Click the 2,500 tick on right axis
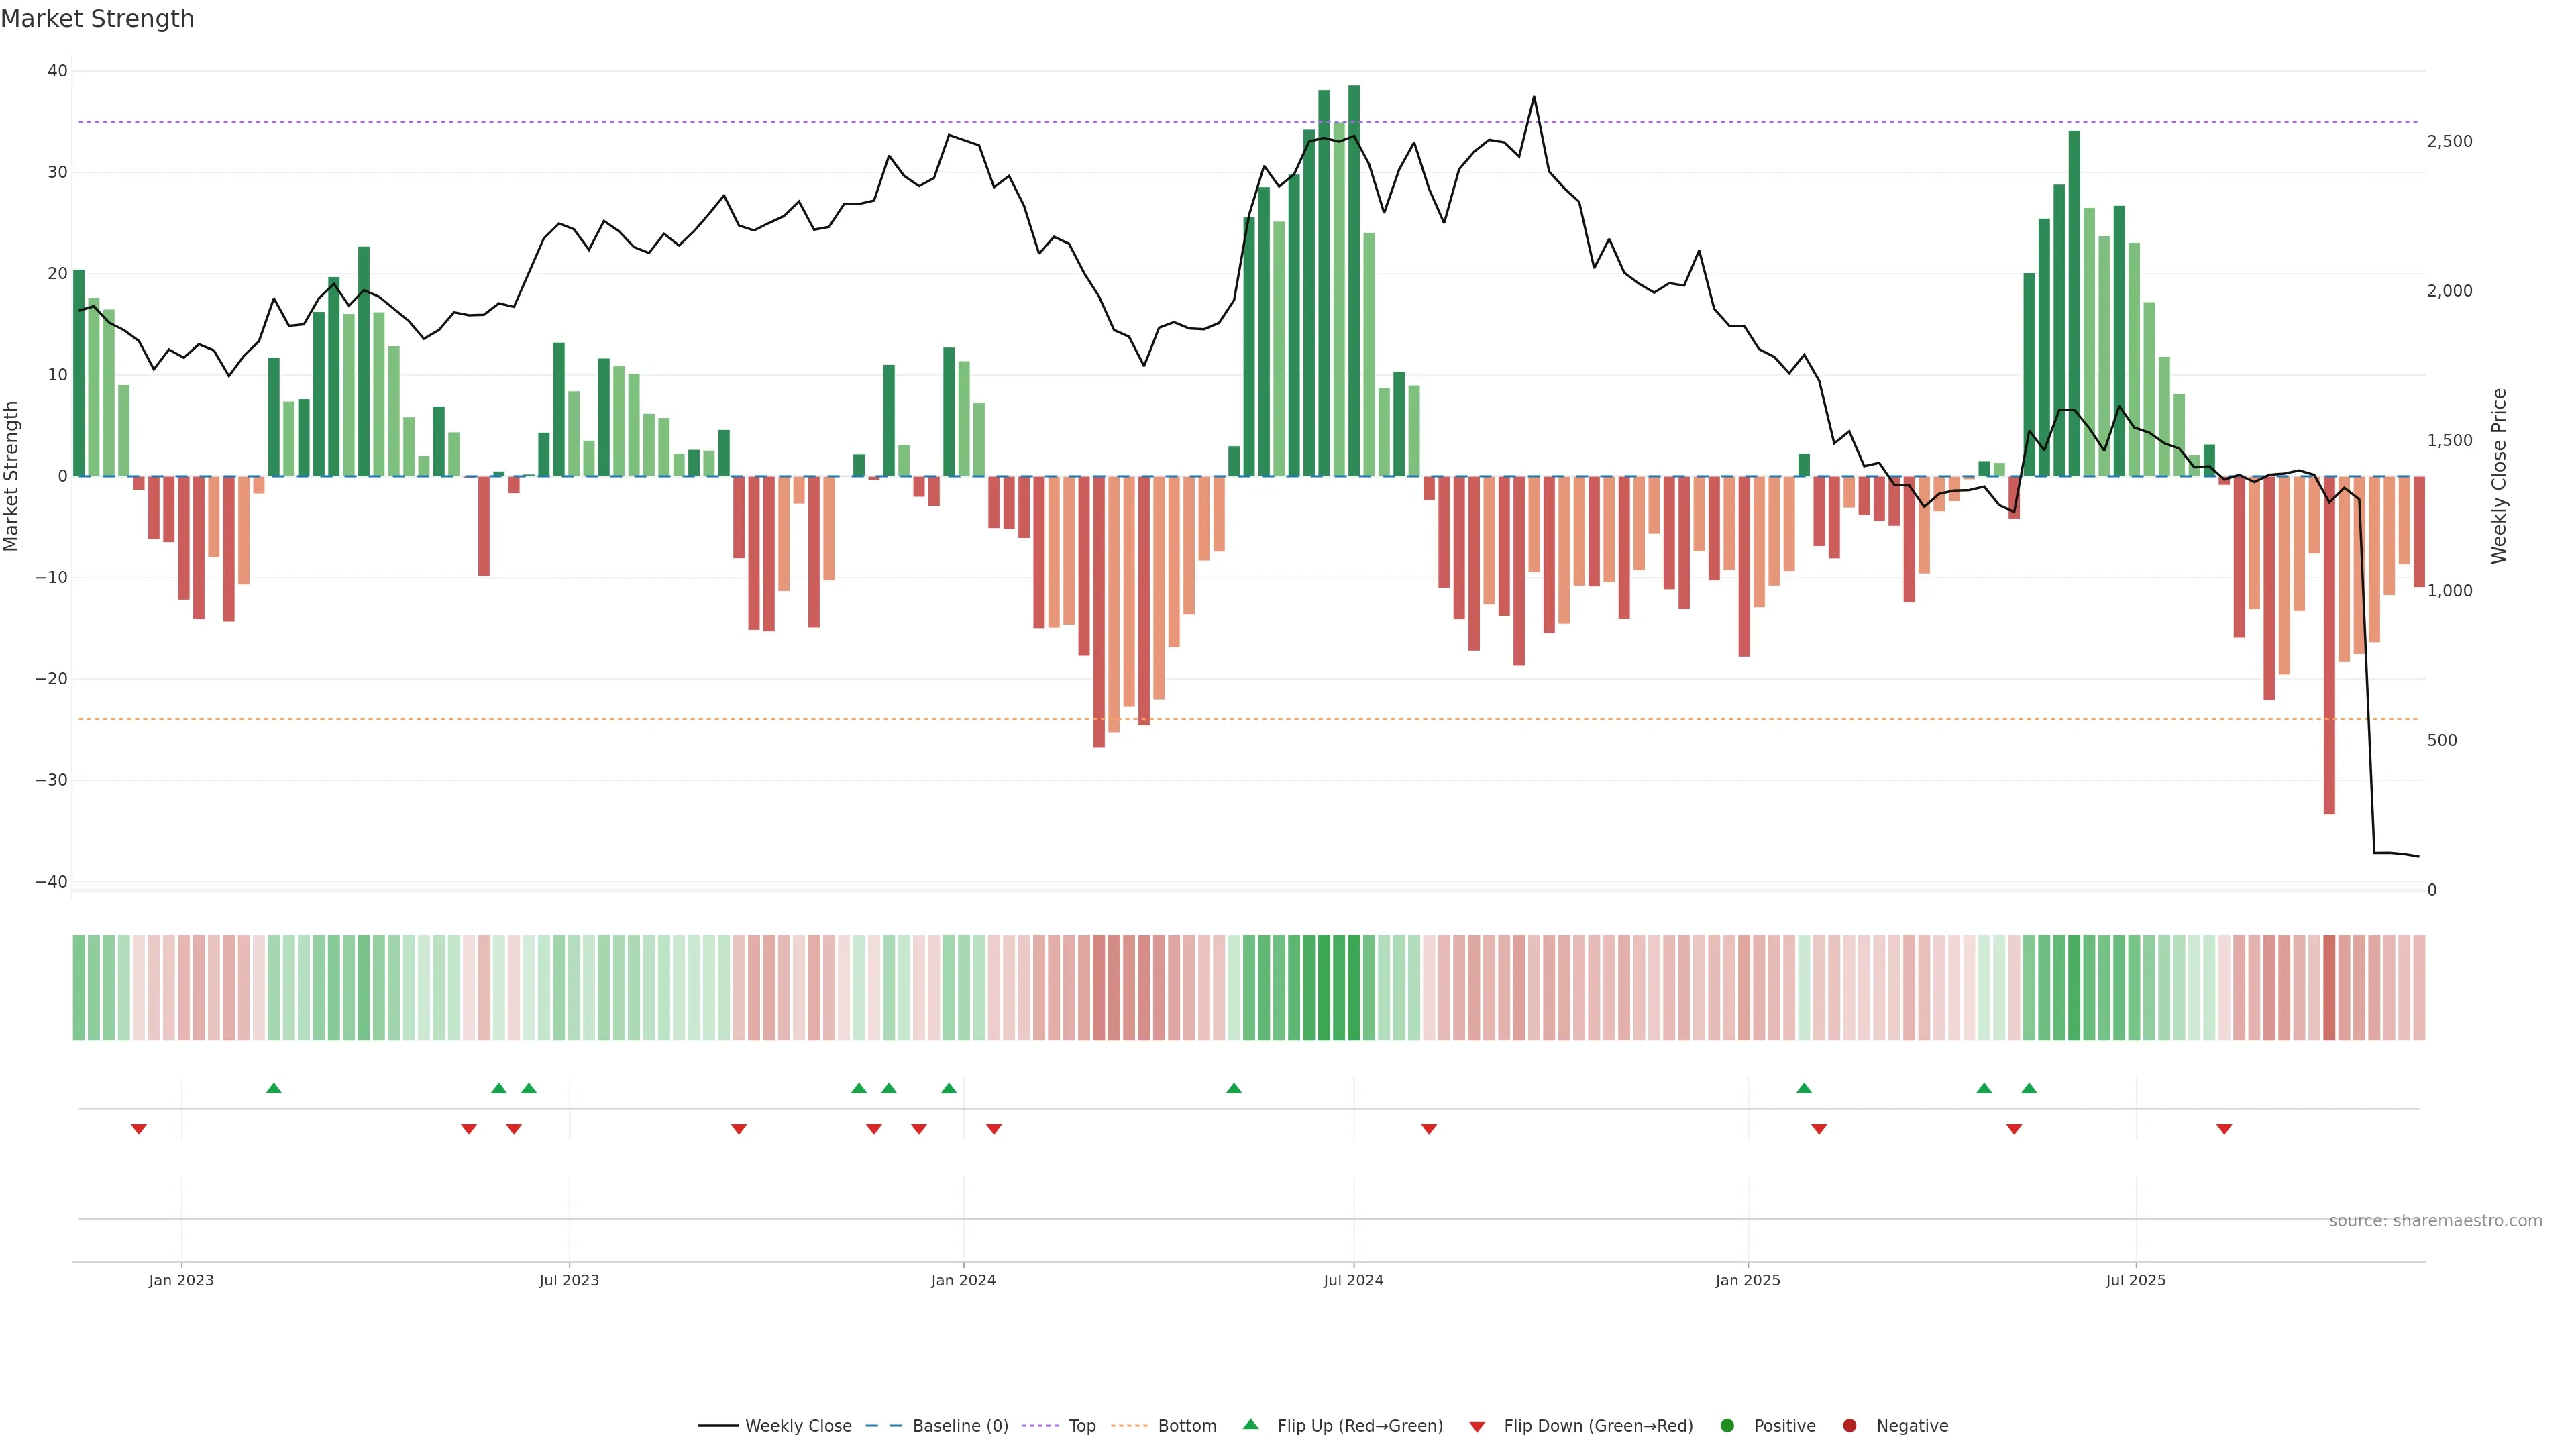This screenshot has height=1449, width=2576. (x=2449, y=141)
